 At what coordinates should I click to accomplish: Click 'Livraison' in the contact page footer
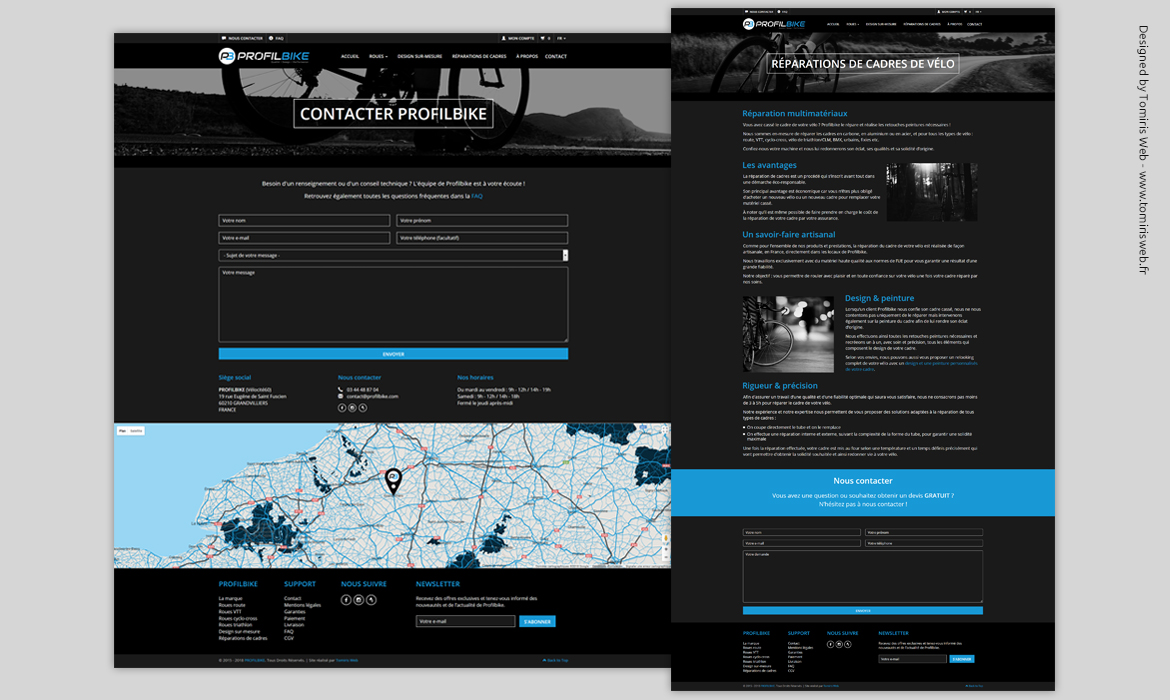pos(294,625)
